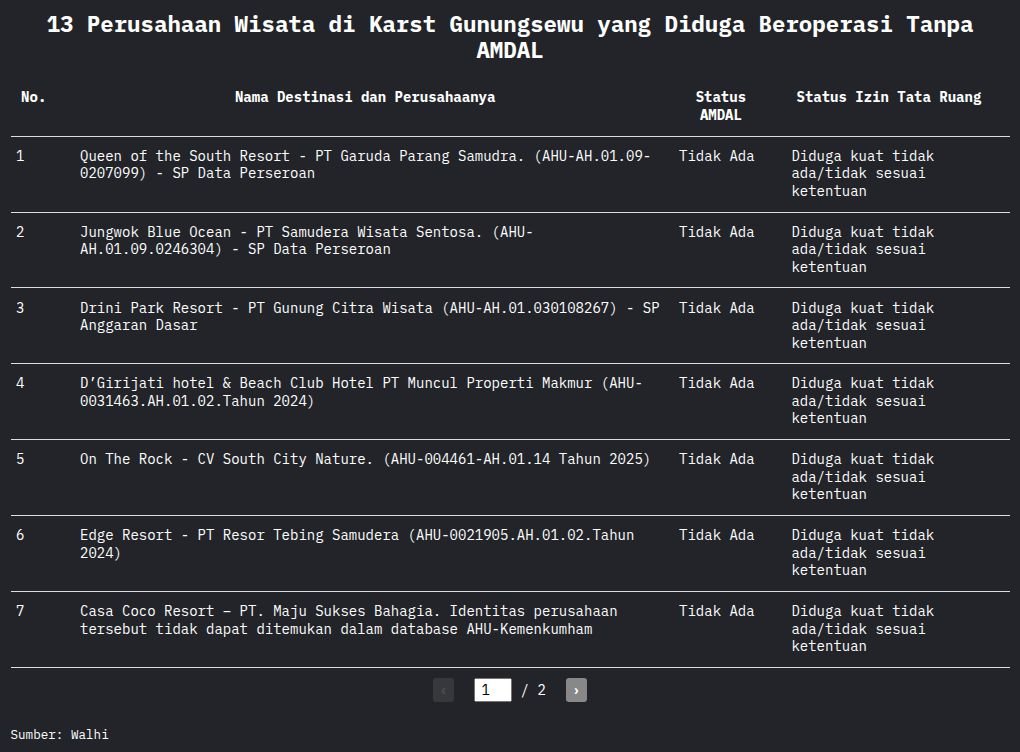
Task: Click Tidak Ada in the Drini Park Resort row
Action: coord(716,308)
